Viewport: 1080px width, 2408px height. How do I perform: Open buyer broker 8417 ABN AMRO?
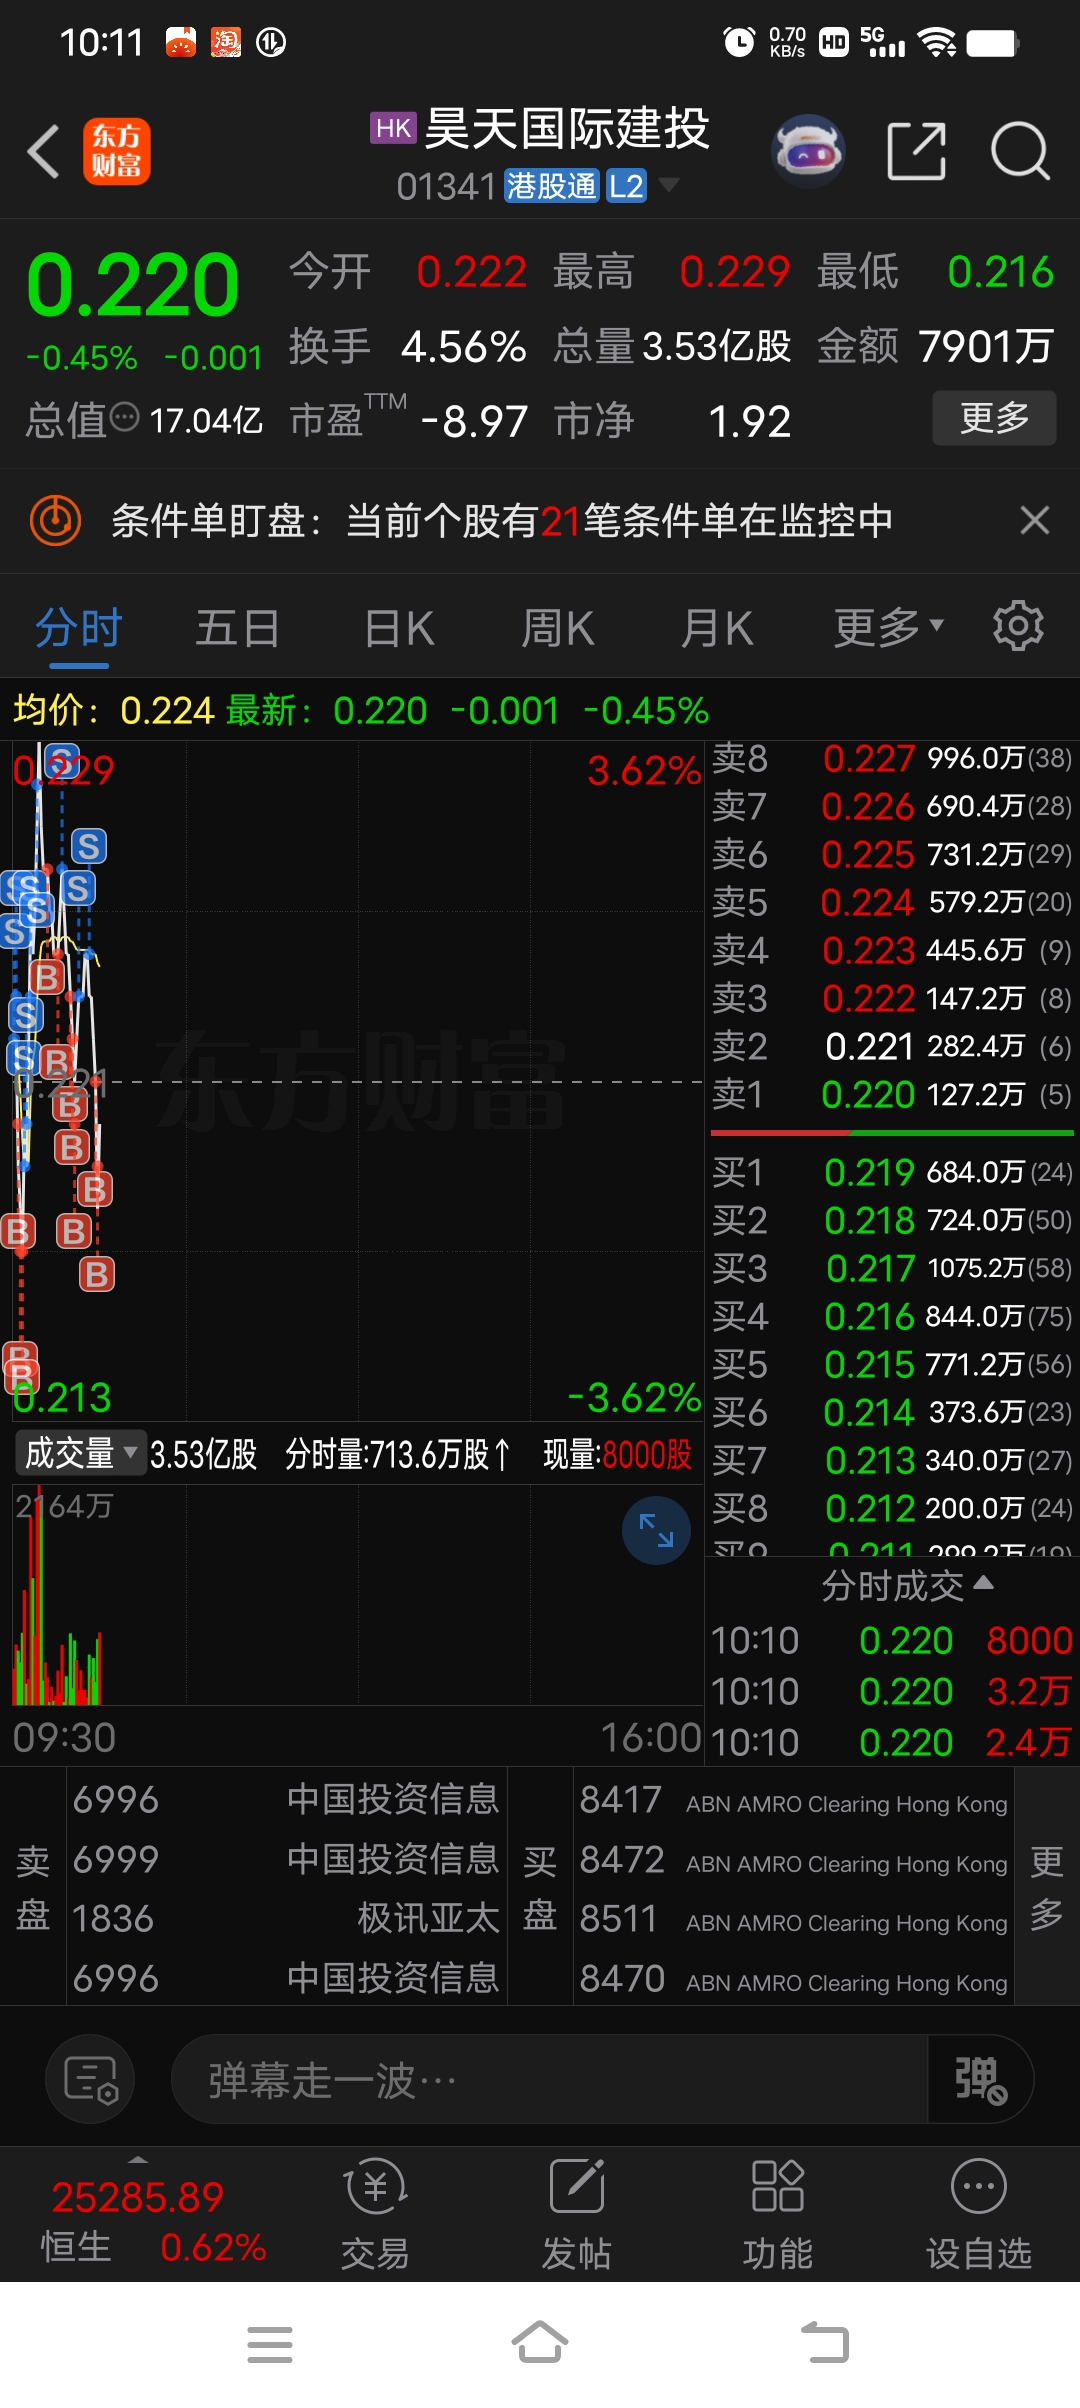[x=794, y=1801]
